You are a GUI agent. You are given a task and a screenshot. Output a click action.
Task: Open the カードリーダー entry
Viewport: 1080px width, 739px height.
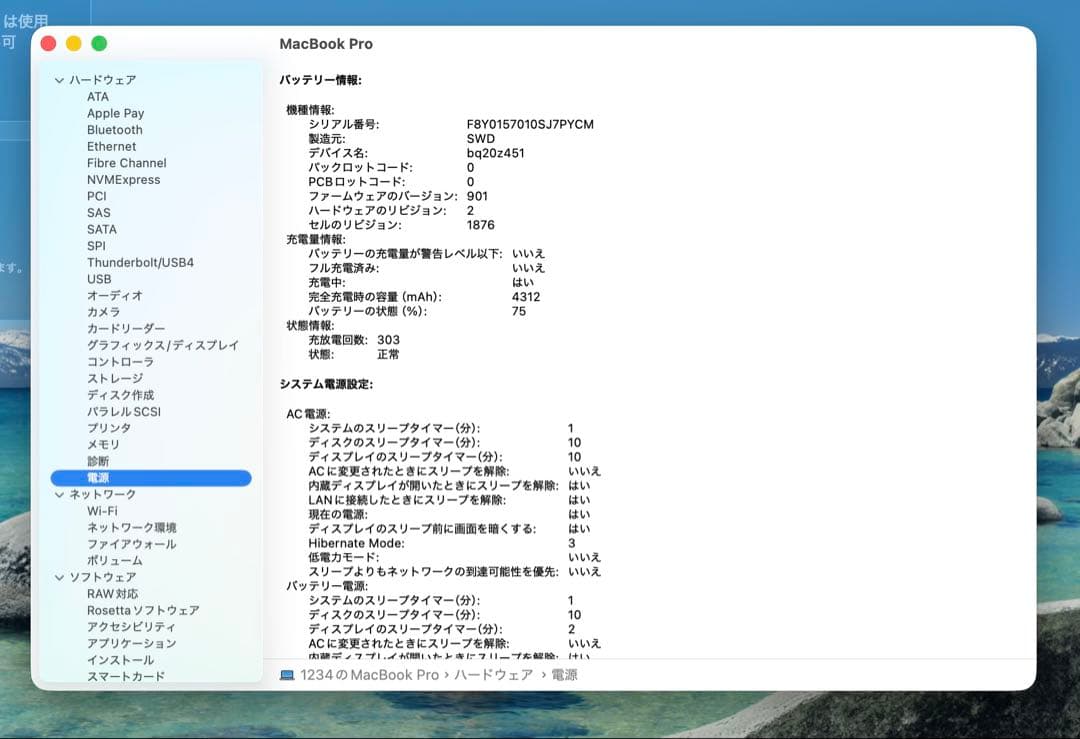126,329
